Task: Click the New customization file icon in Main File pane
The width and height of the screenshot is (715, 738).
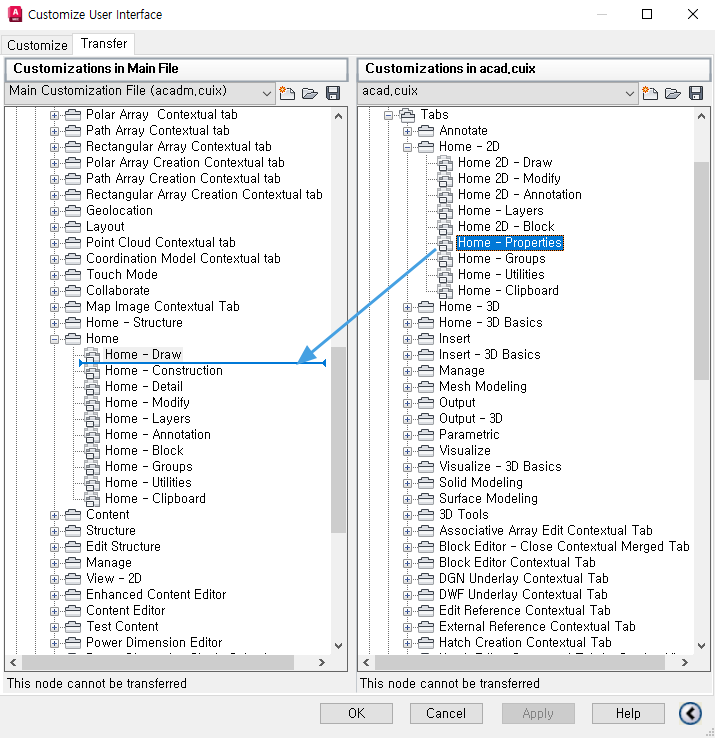Action: click(287, 93)
